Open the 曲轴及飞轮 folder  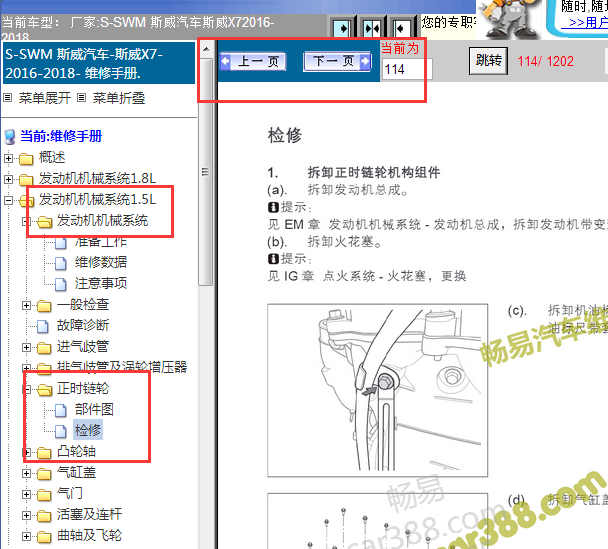pos(90,535)
